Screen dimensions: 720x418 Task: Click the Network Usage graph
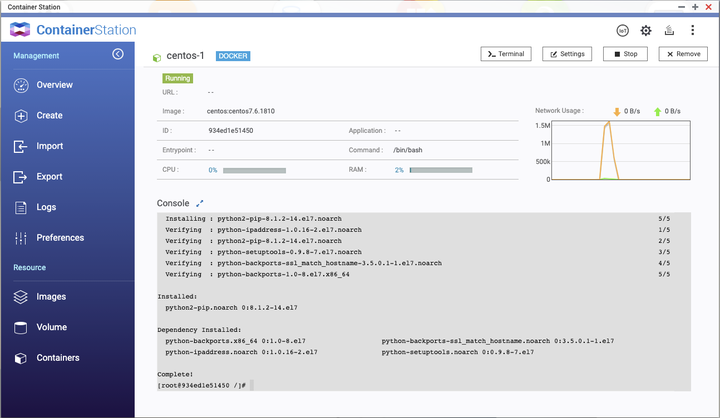coord(621,150)
